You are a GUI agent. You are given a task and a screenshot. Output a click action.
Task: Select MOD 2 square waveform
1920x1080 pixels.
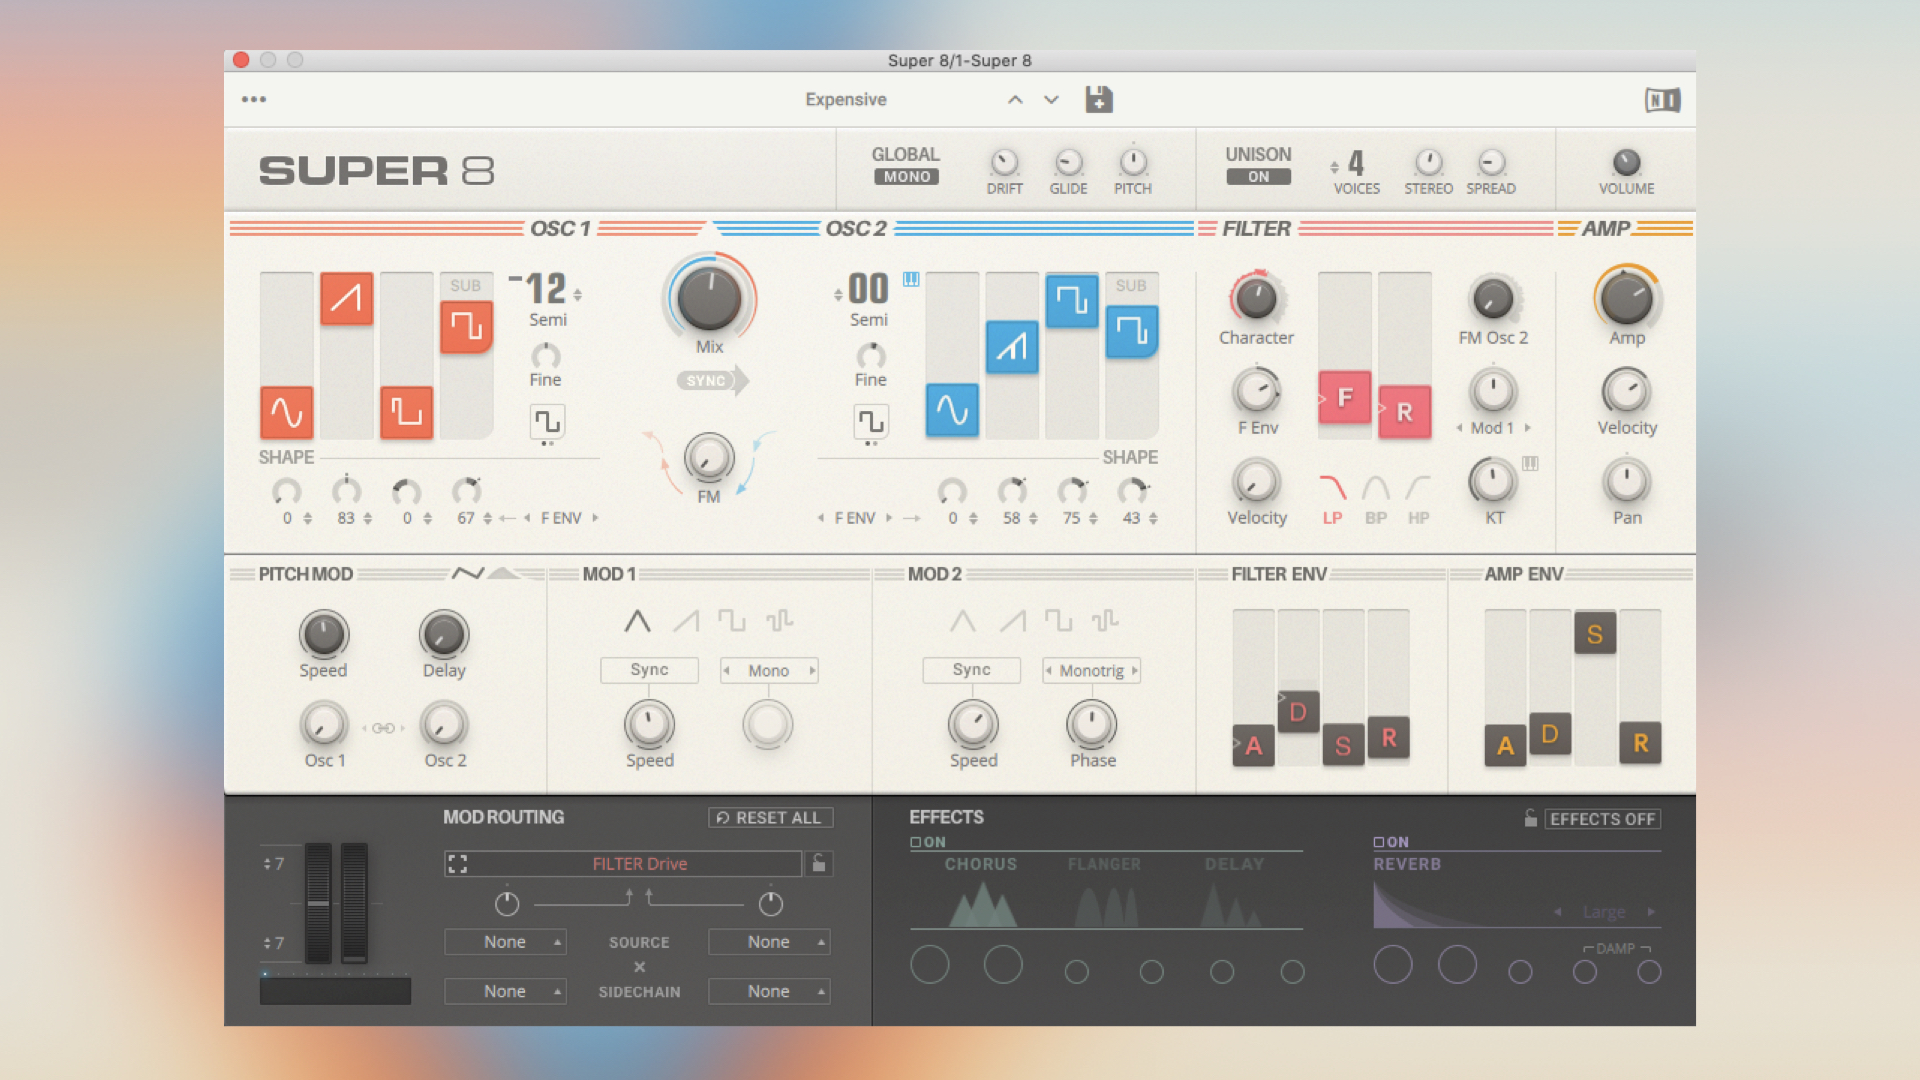(x=1058, y=621)
